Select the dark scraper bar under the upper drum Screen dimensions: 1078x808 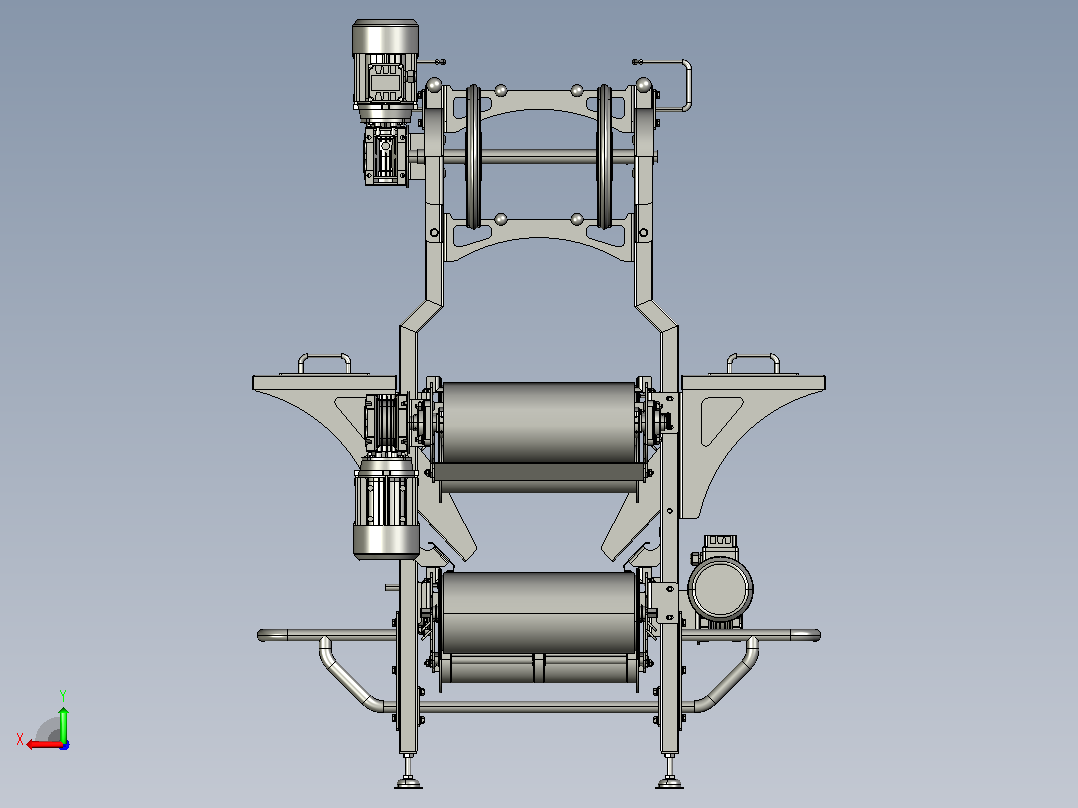[x=539, y=472]
